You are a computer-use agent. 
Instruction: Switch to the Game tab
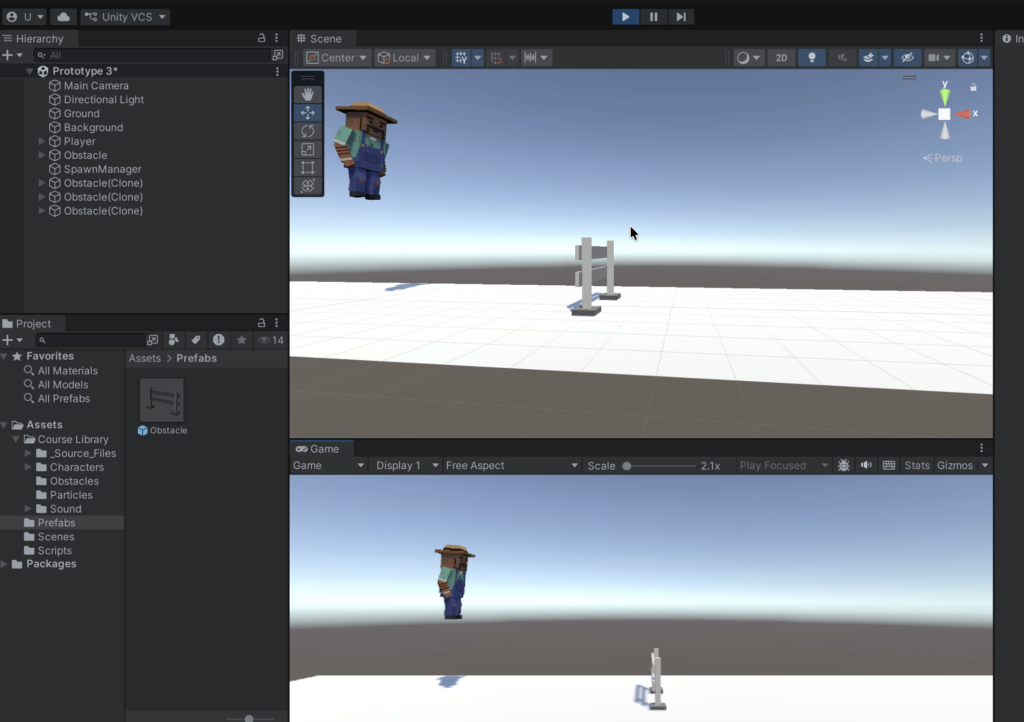coord(318,449)
